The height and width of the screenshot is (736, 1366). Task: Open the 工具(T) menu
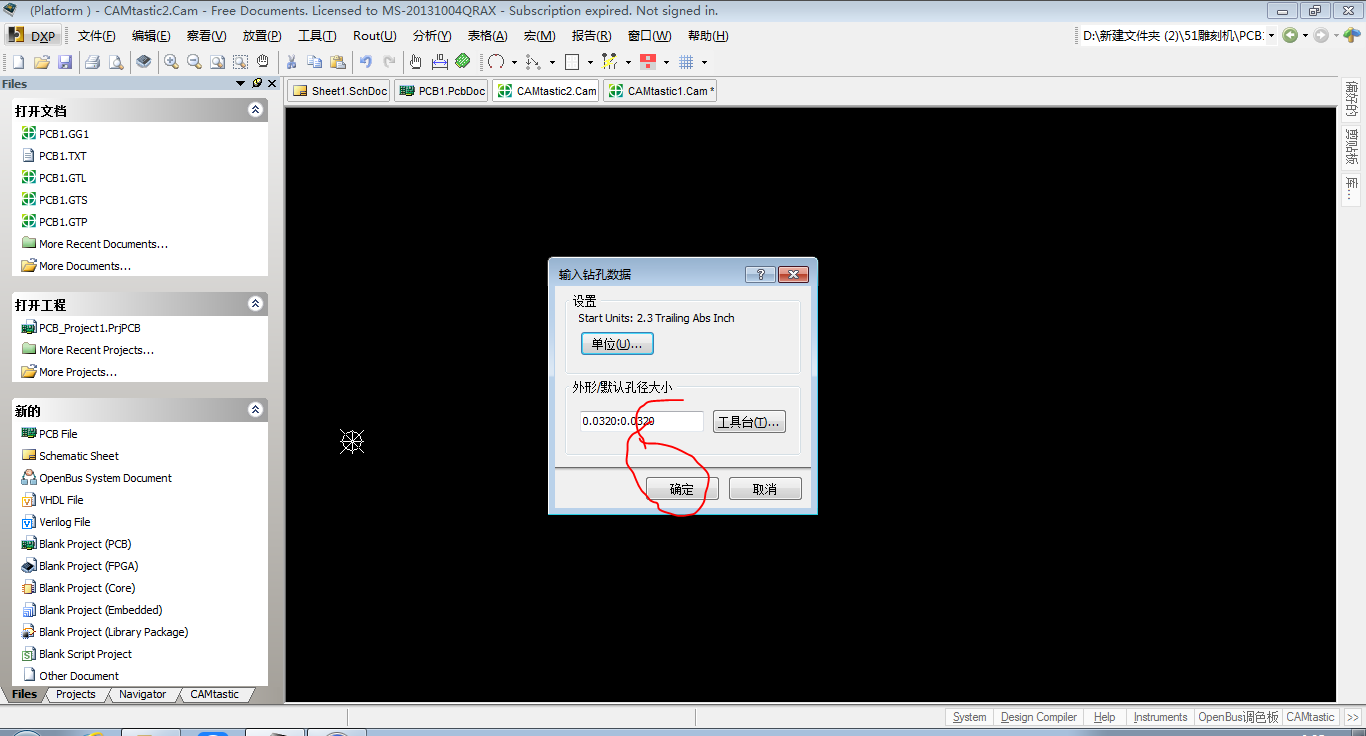(317, 36)
